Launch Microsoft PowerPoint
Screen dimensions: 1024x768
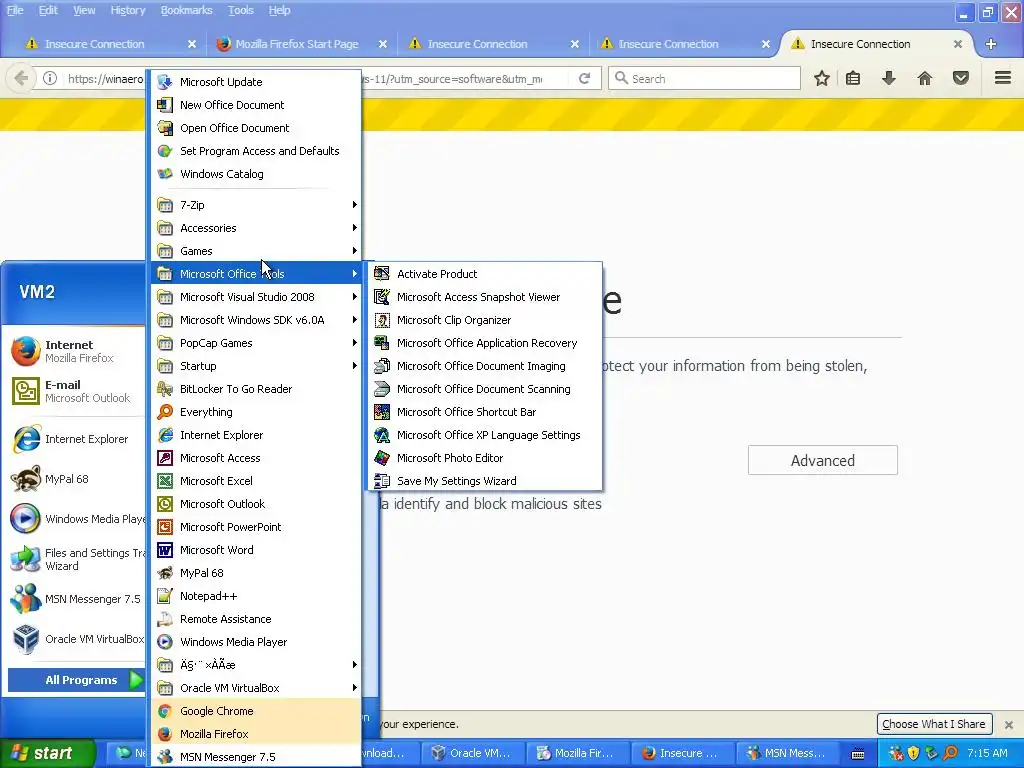tap(256, 526)
